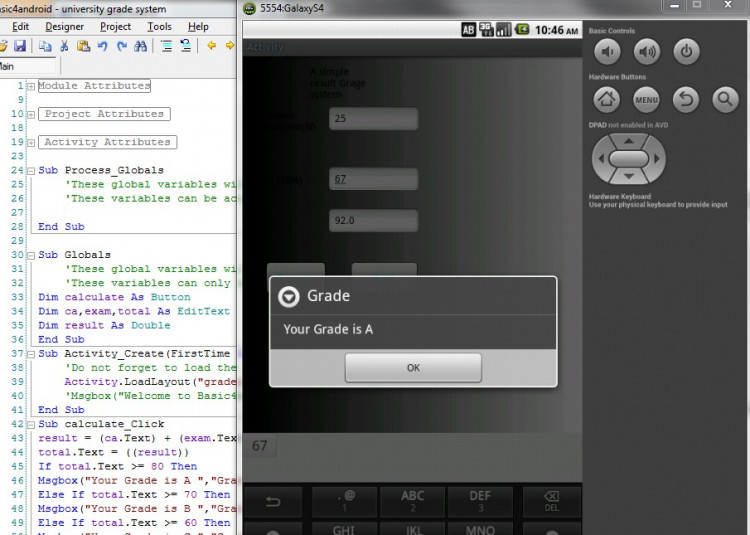Click the Cut scissors icon
The image size is (750, 535).
[64, 46]
